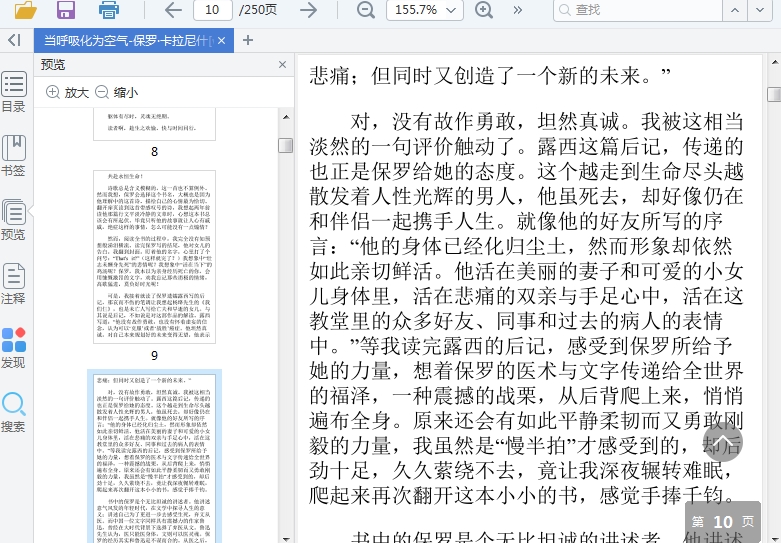Select the highlighted page 10 thumbnail
The width and height of the screenshot is (781, 543).
tap(154, 456)
